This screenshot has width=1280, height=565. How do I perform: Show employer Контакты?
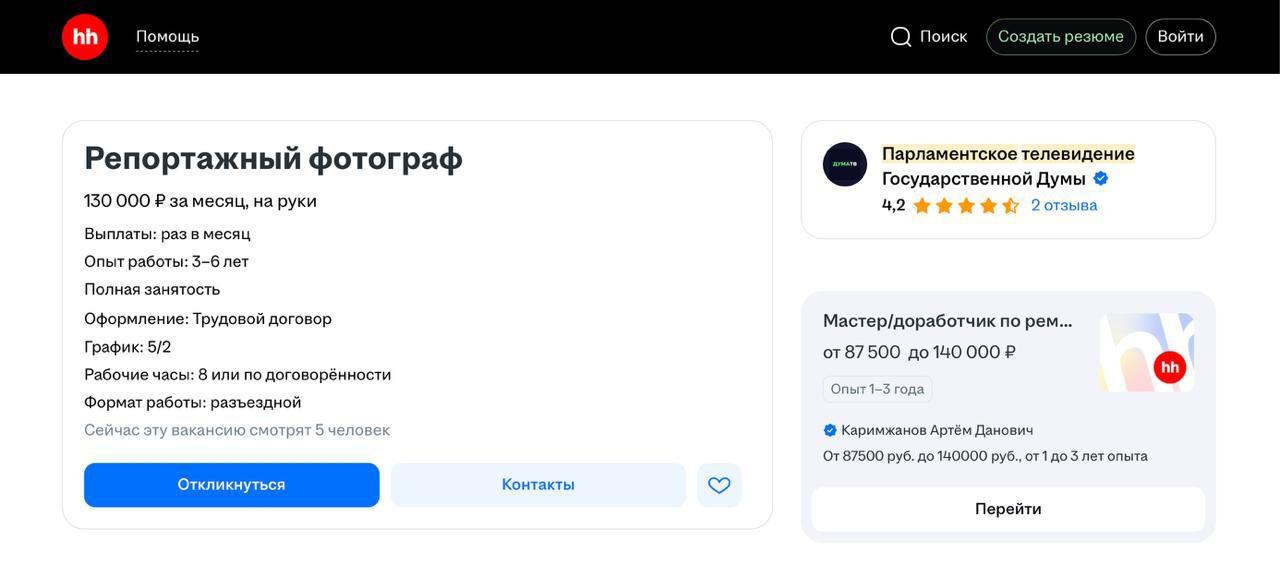click(x=538, y=485)
